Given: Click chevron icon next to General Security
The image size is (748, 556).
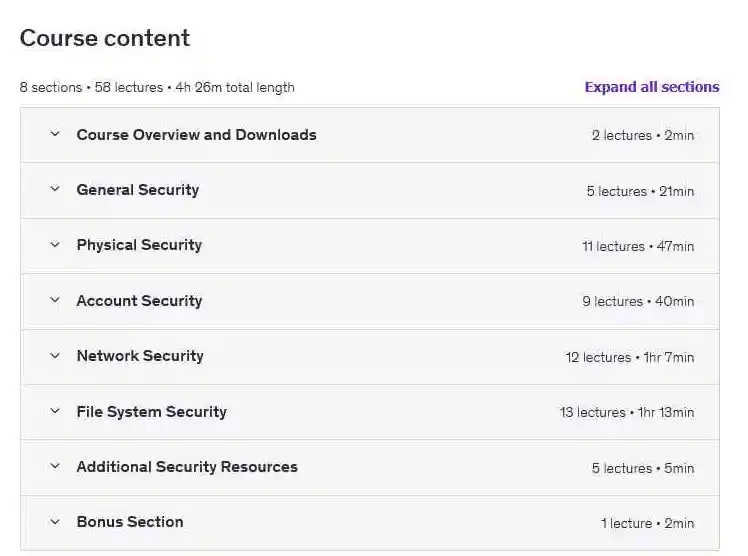Looking at the screenshot, I should [x=55, y=189].
